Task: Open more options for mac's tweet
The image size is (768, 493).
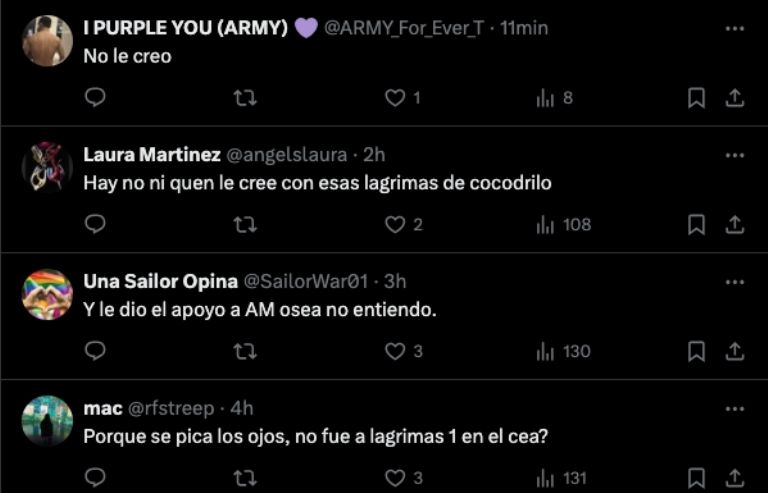Action: coord(735,409)
